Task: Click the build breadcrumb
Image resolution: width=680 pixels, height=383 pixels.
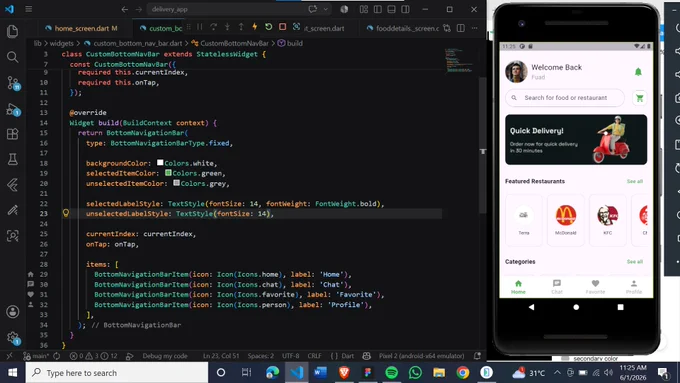Action: pyautogui.click(x=294, y=43)
